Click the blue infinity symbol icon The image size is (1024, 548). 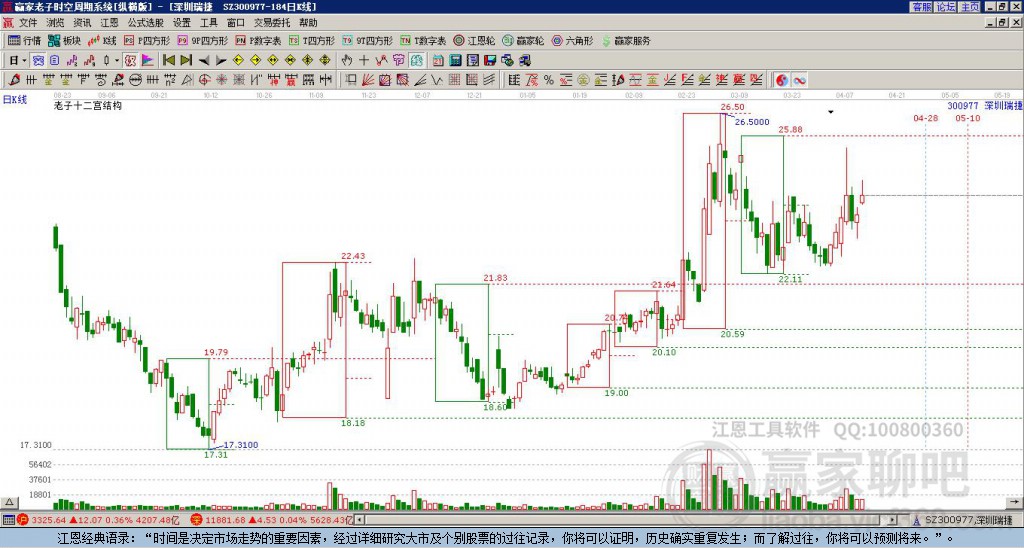(x=799, y=80)
